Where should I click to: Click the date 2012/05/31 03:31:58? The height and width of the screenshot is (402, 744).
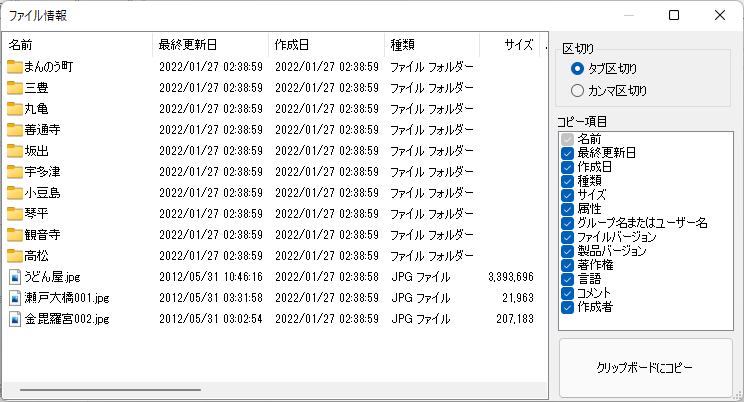(x=211, y=298)
